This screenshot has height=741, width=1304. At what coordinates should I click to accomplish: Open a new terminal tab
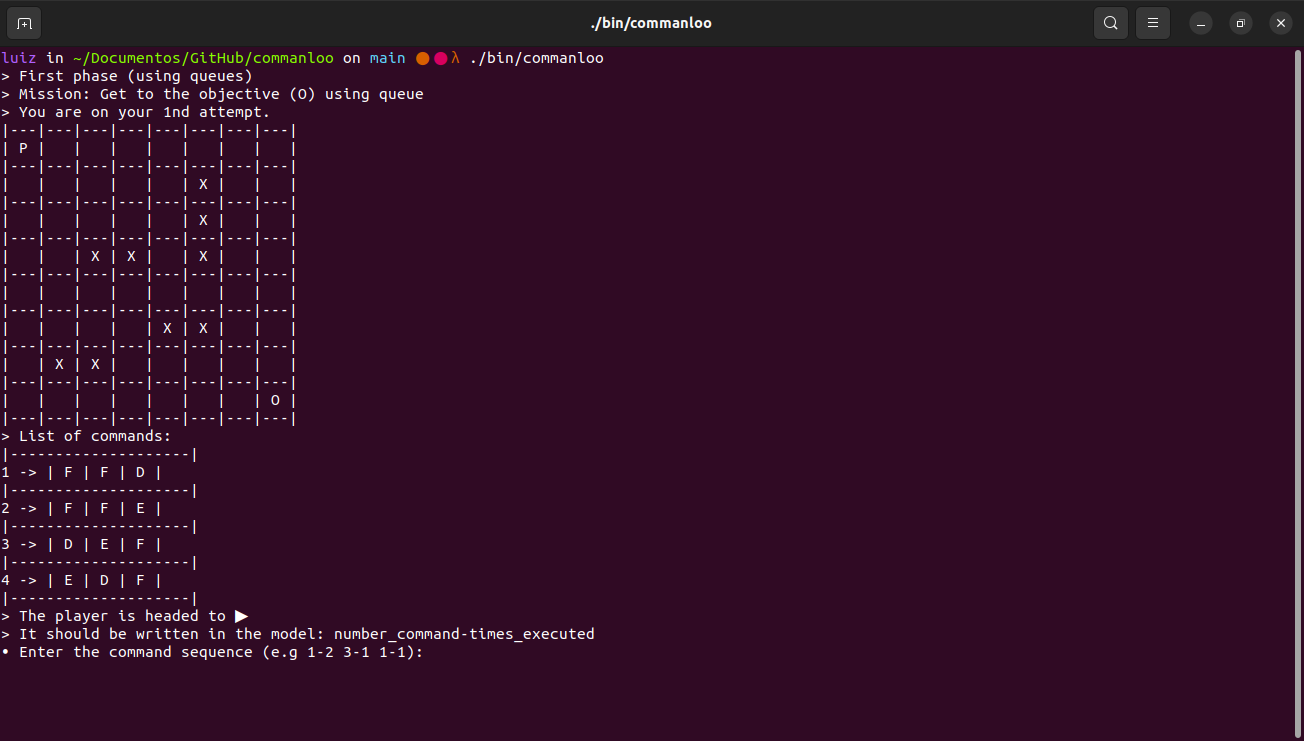(24, 23)
